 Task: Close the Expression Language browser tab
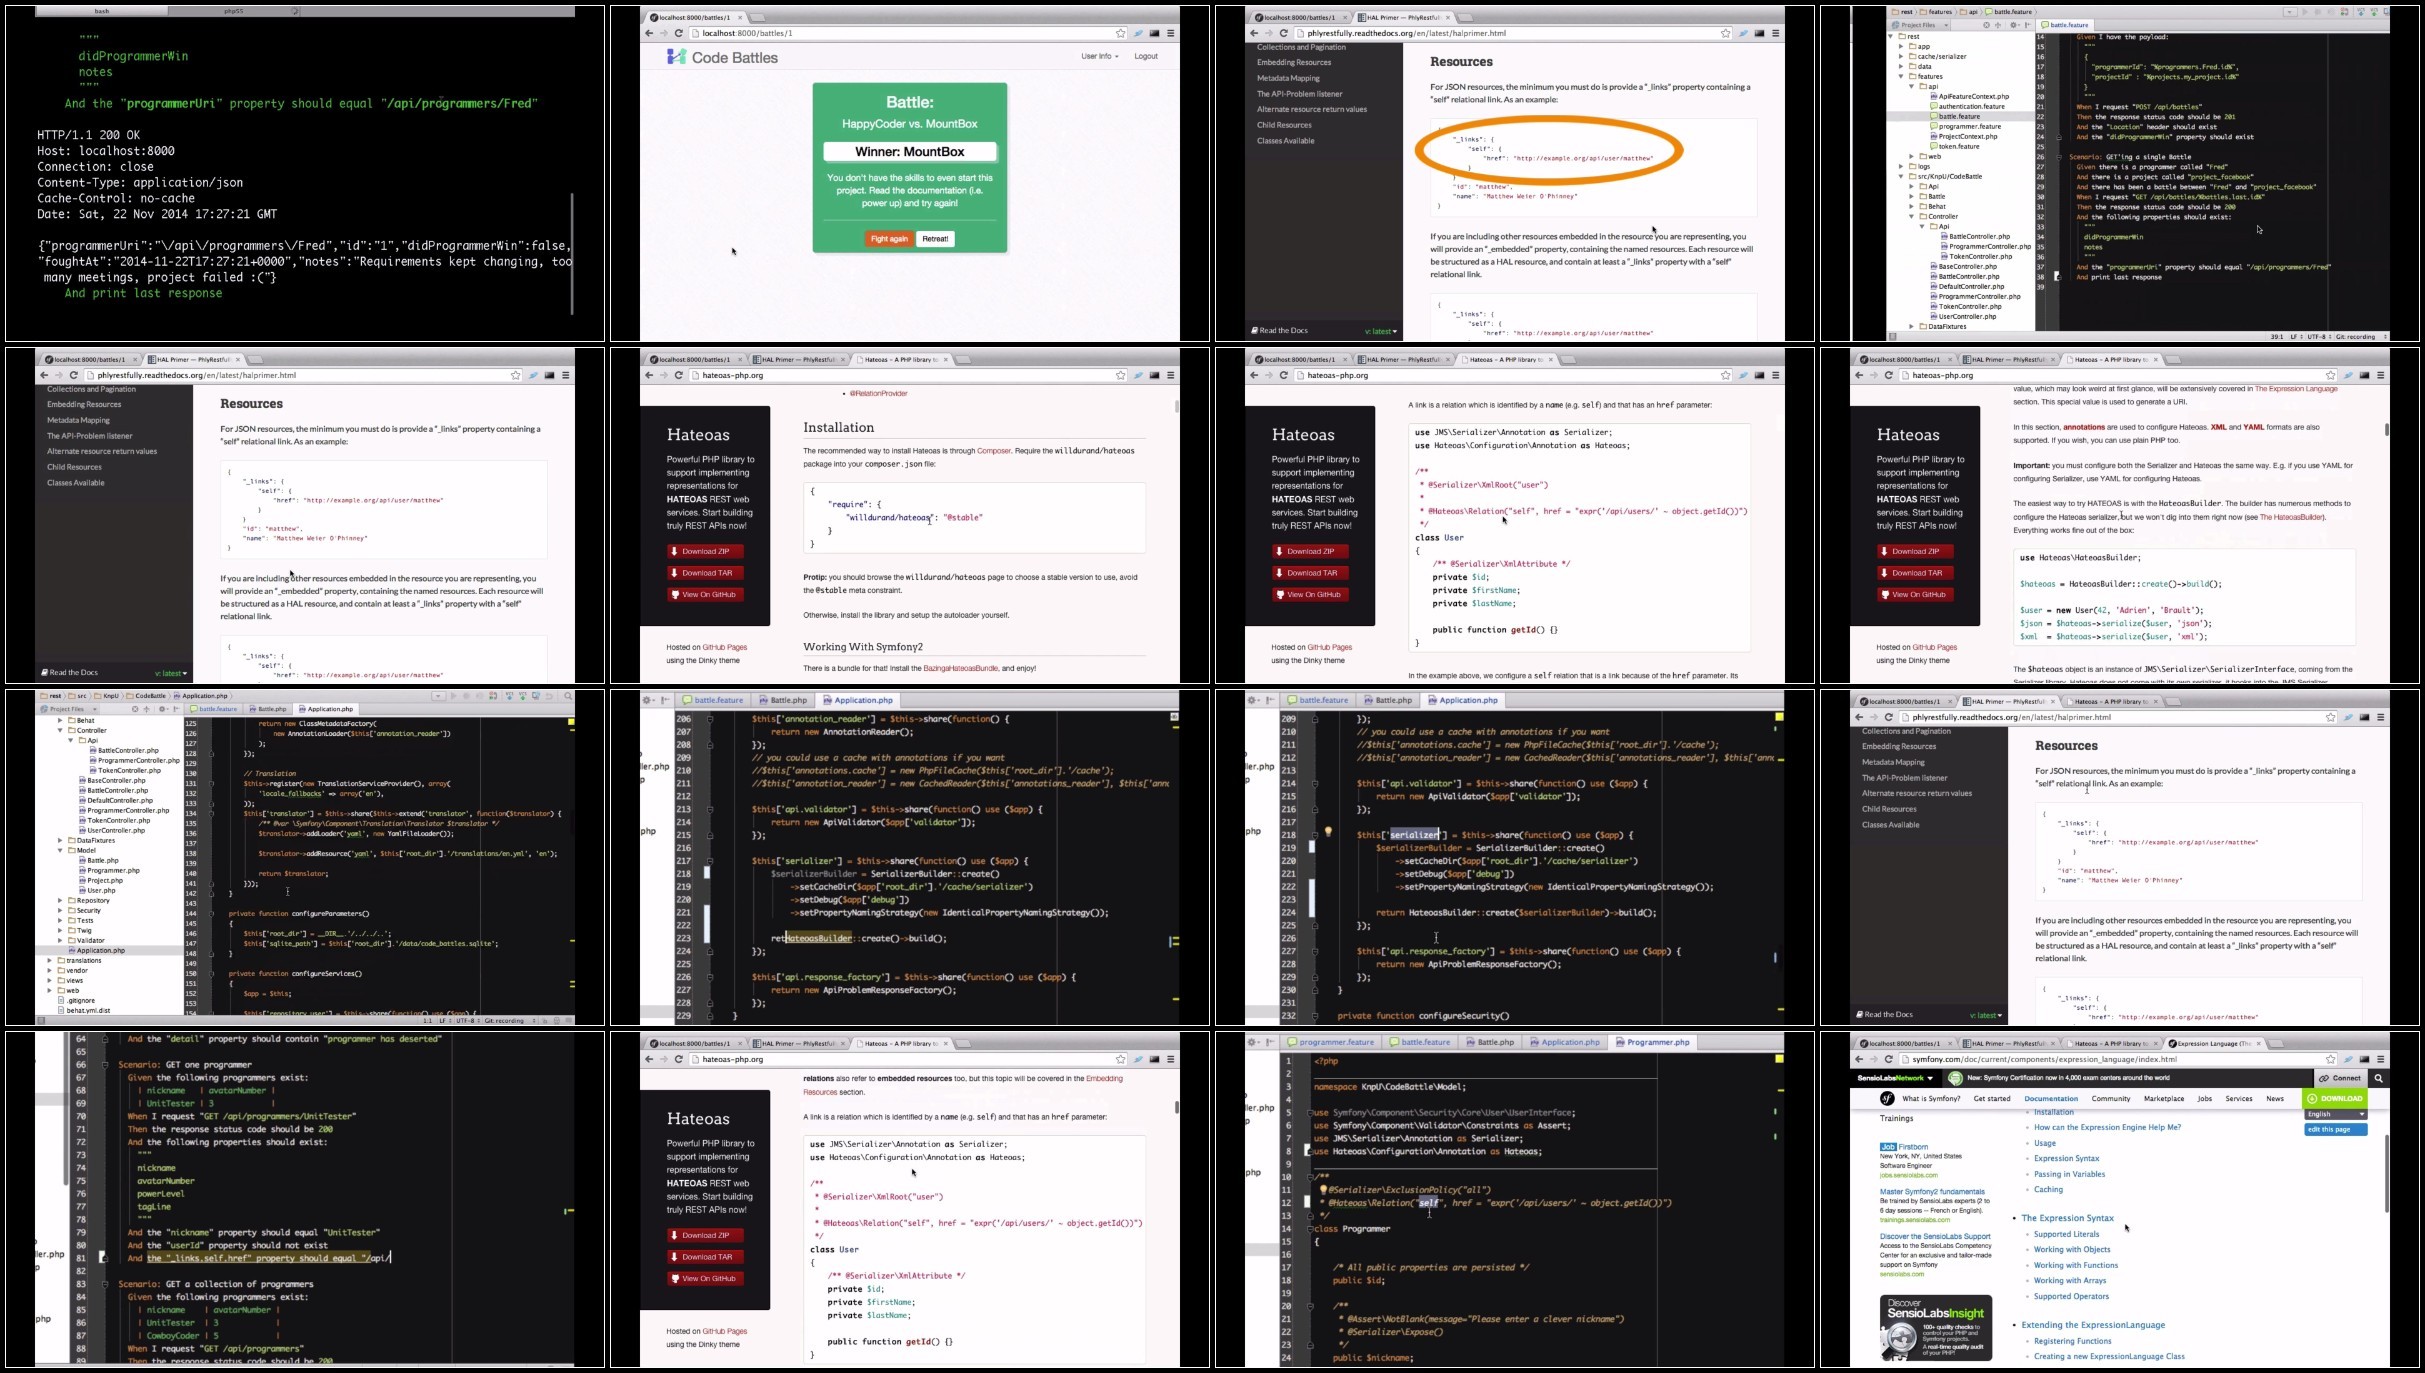tap(2259, 1043)
